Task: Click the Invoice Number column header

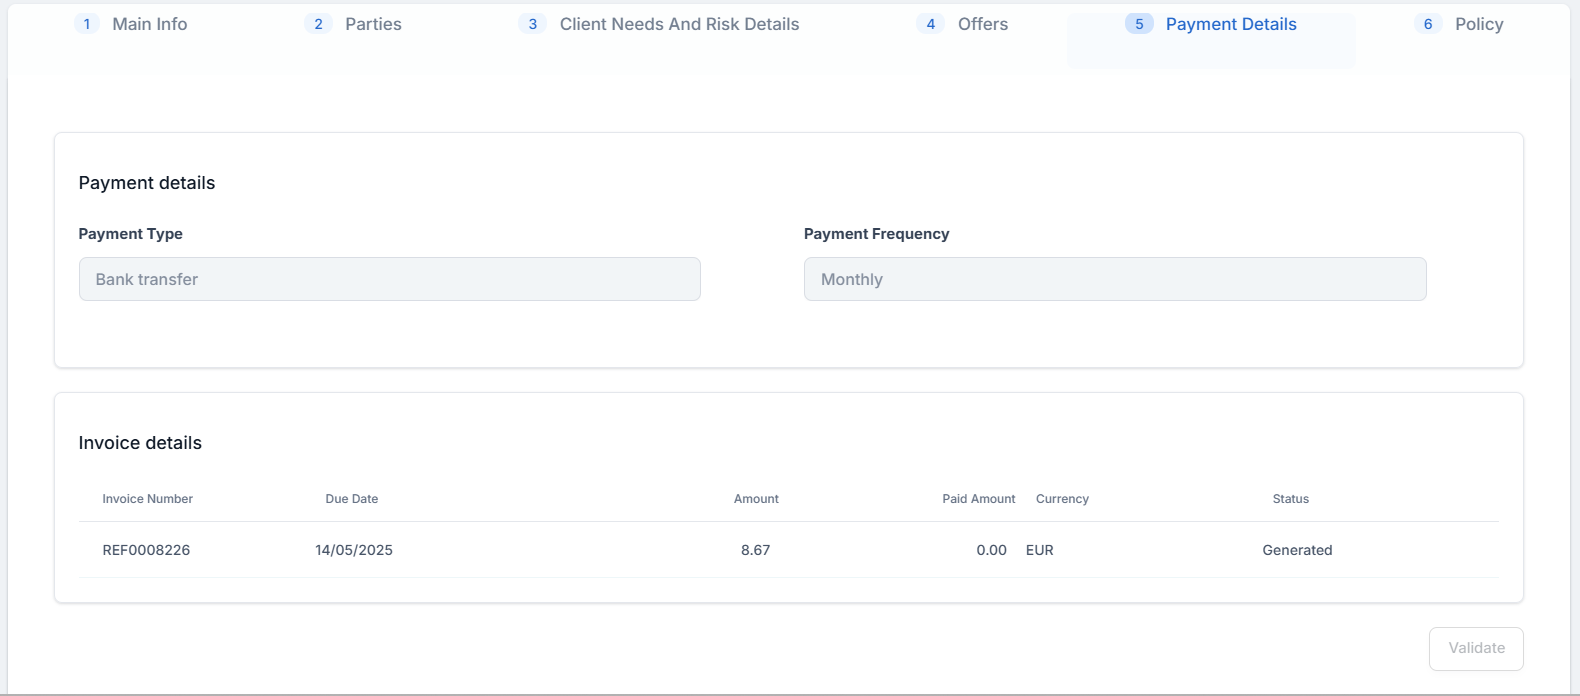Action: tap(147, 499)
